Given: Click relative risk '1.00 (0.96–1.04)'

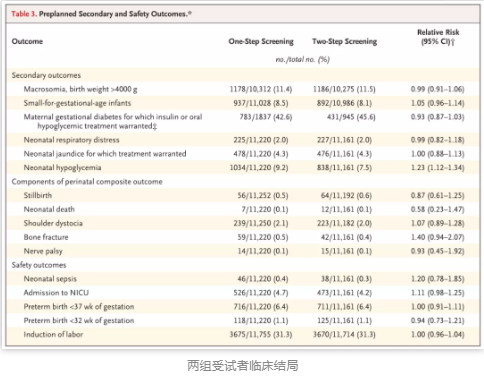Looking at the screenshot, I should (x=437, y=335).
